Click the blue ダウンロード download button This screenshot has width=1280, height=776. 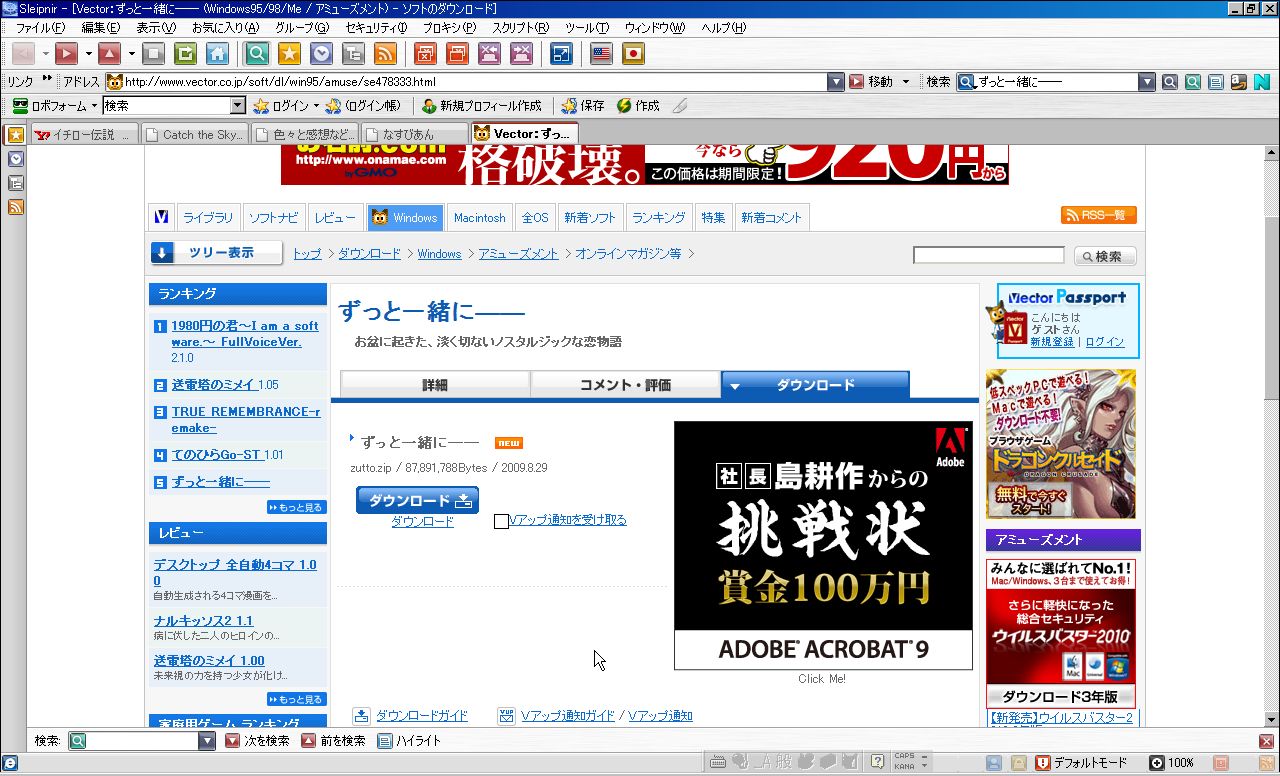point(417,500)
